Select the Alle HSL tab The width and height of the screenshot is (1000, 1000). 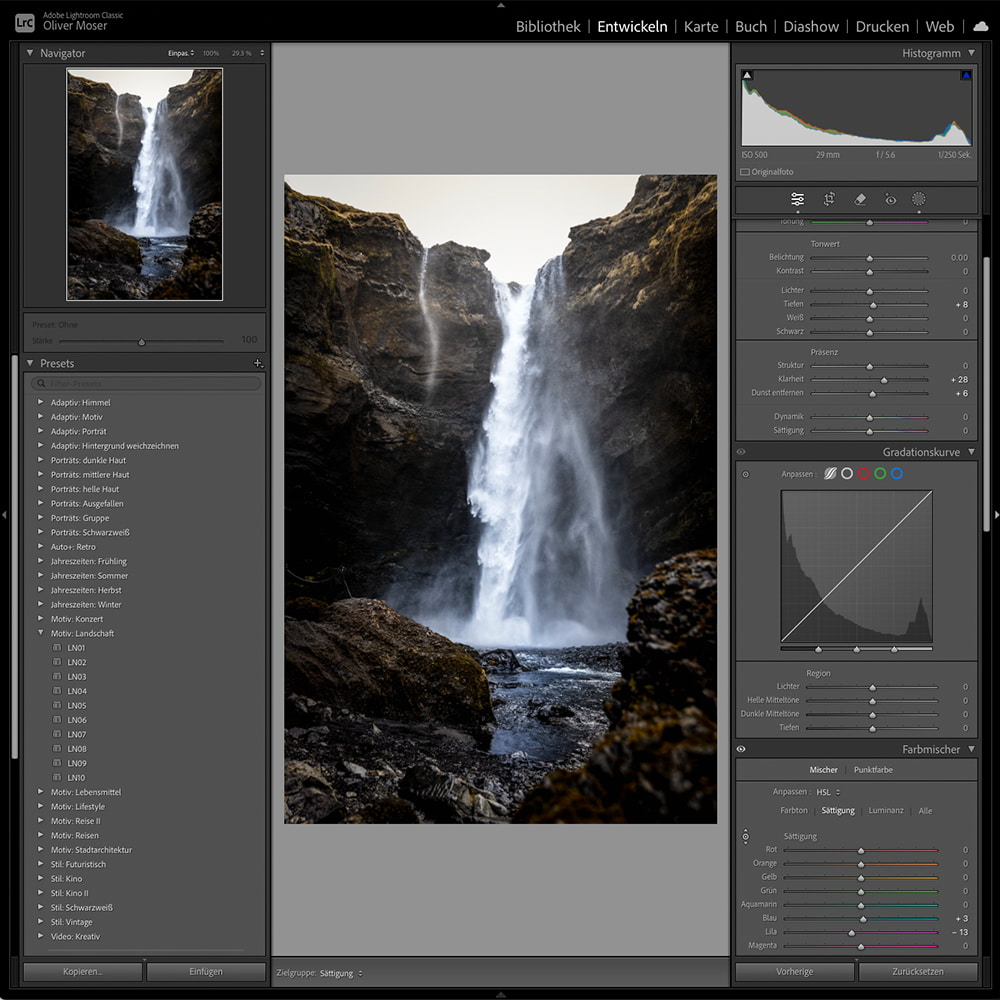[x=925, y=811]
